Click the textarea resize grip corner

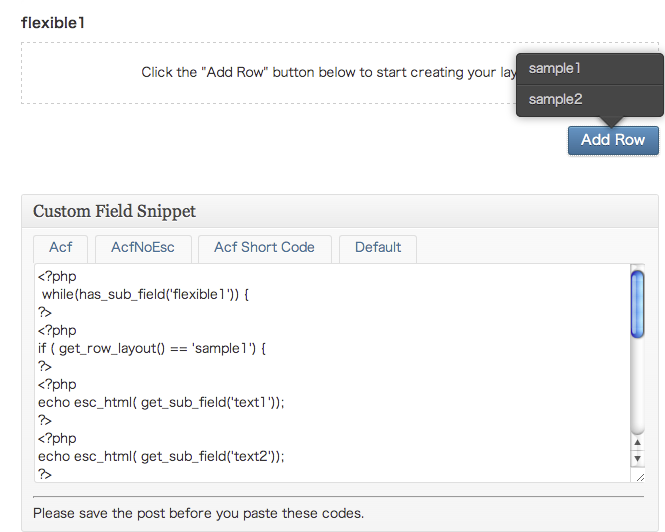click(640, 477)
